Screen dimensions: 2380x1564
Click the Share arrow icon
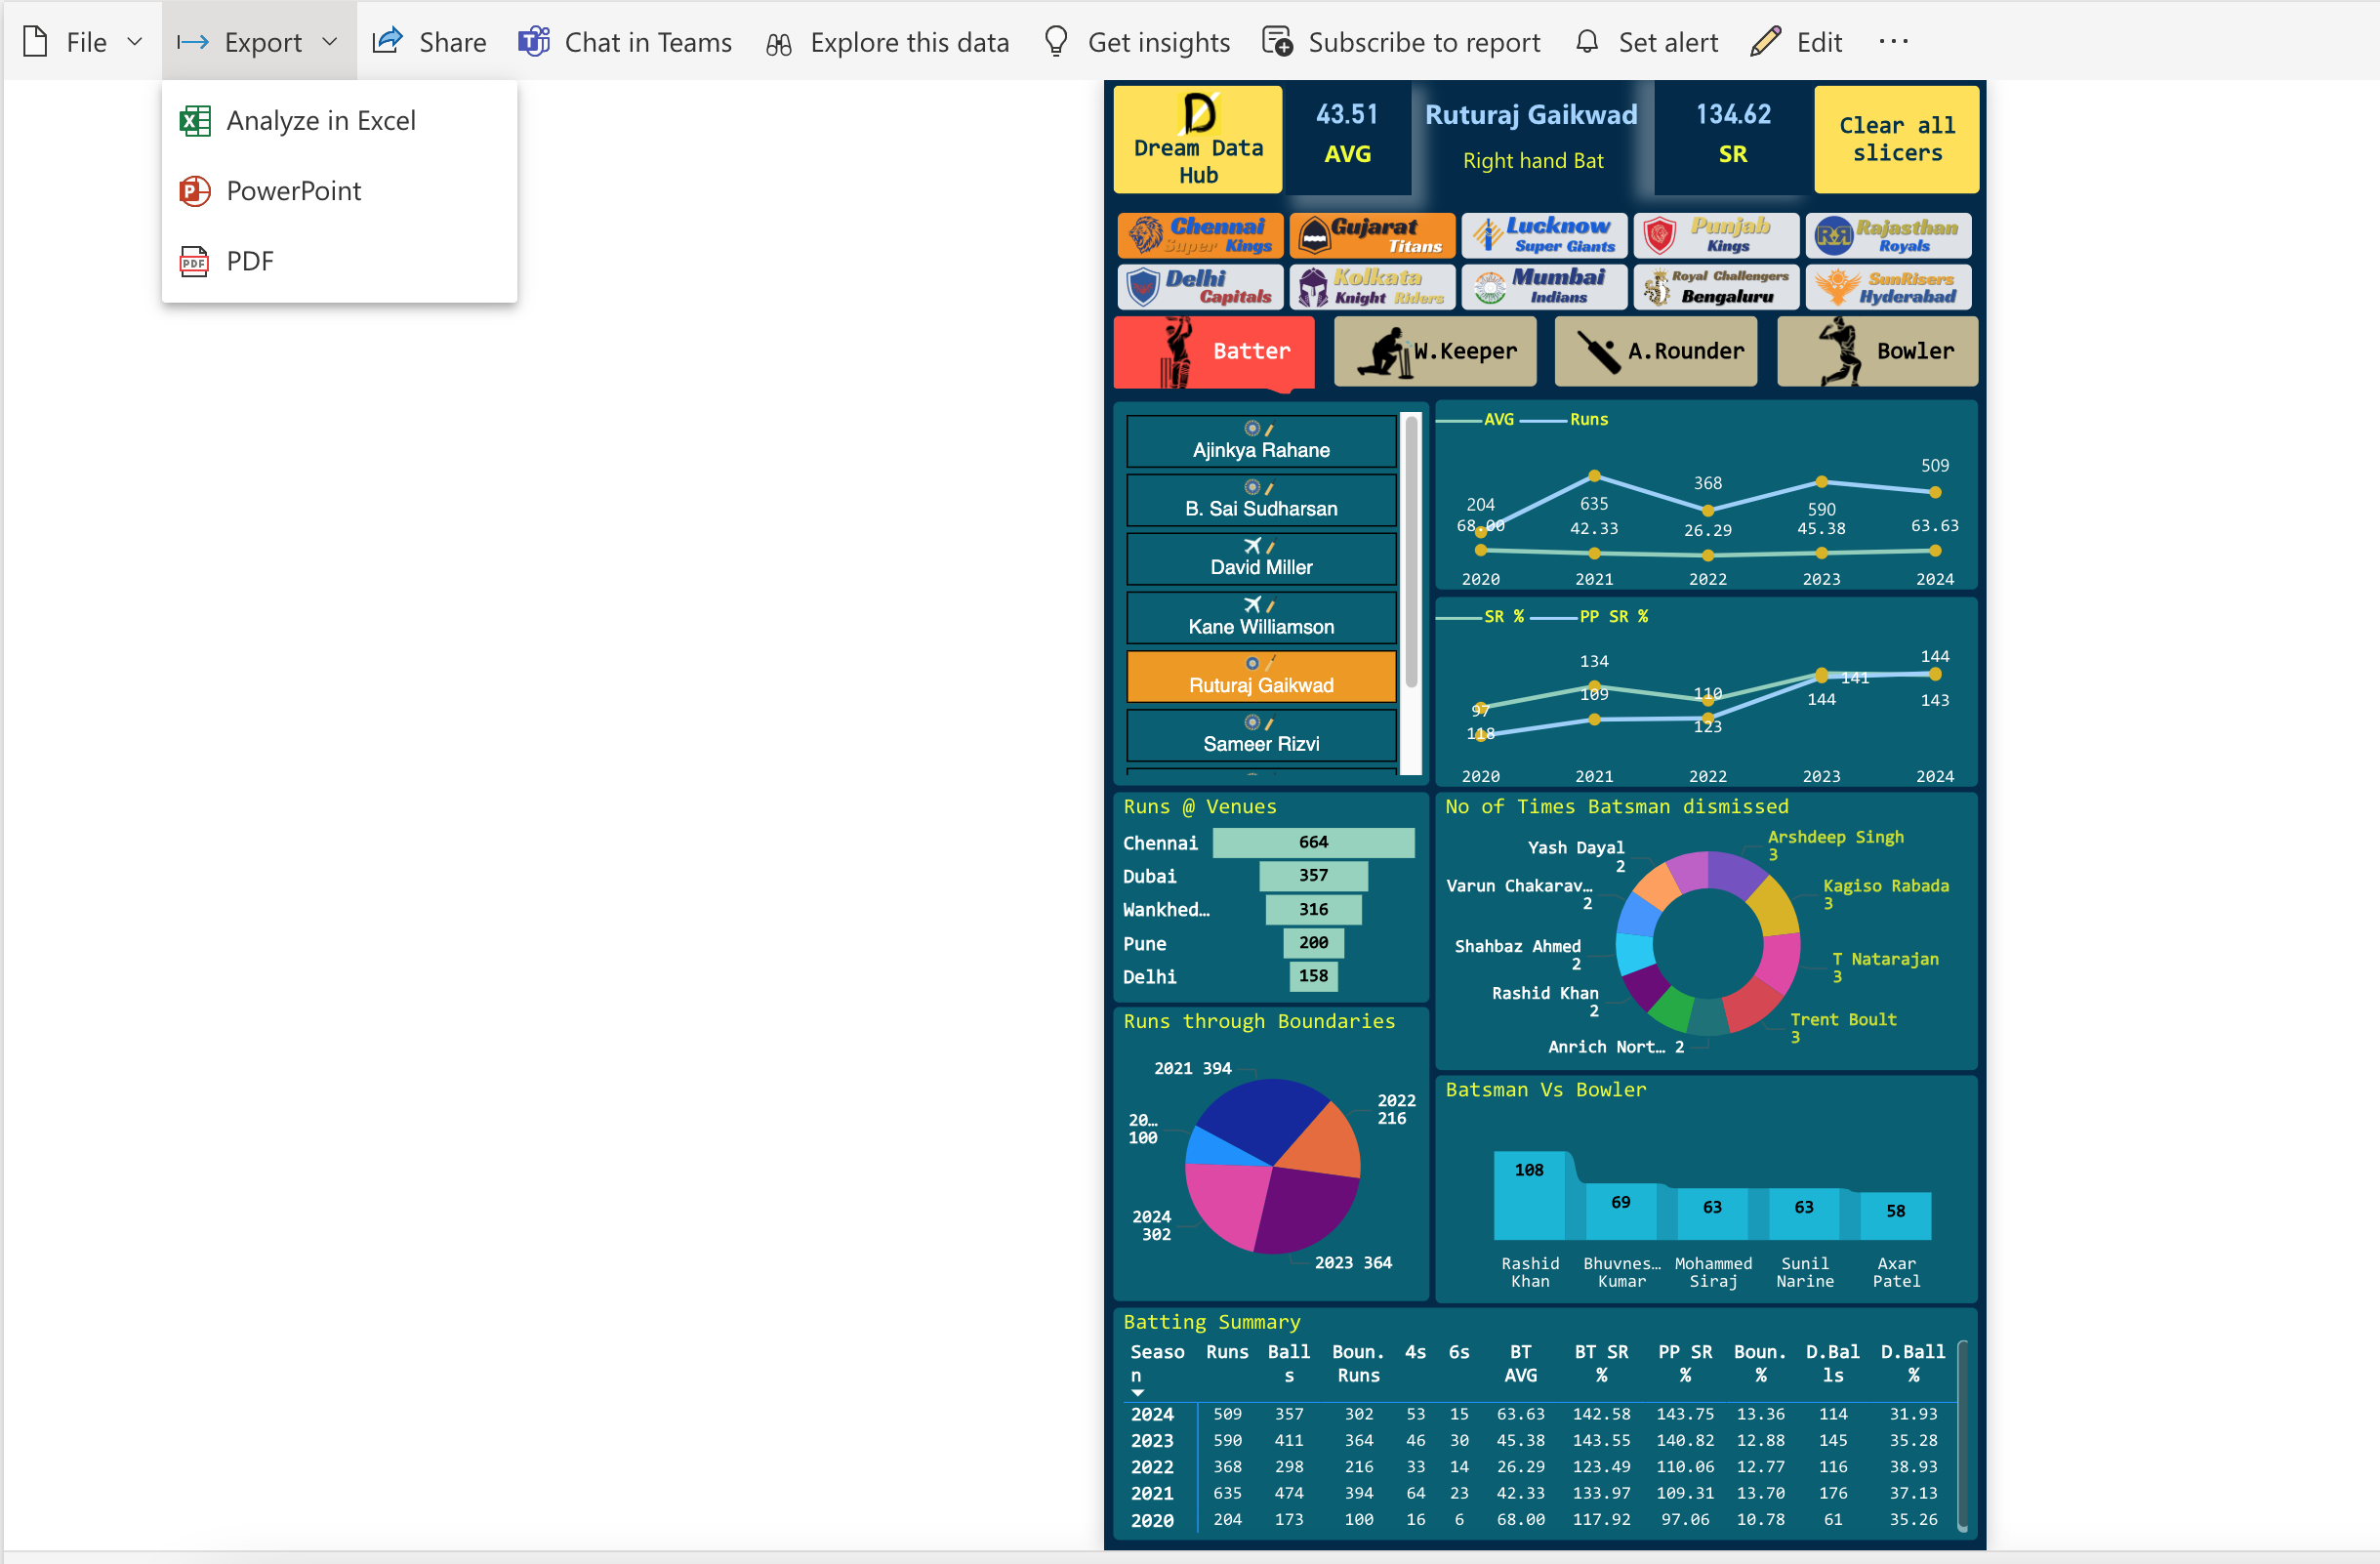(387, 41)
